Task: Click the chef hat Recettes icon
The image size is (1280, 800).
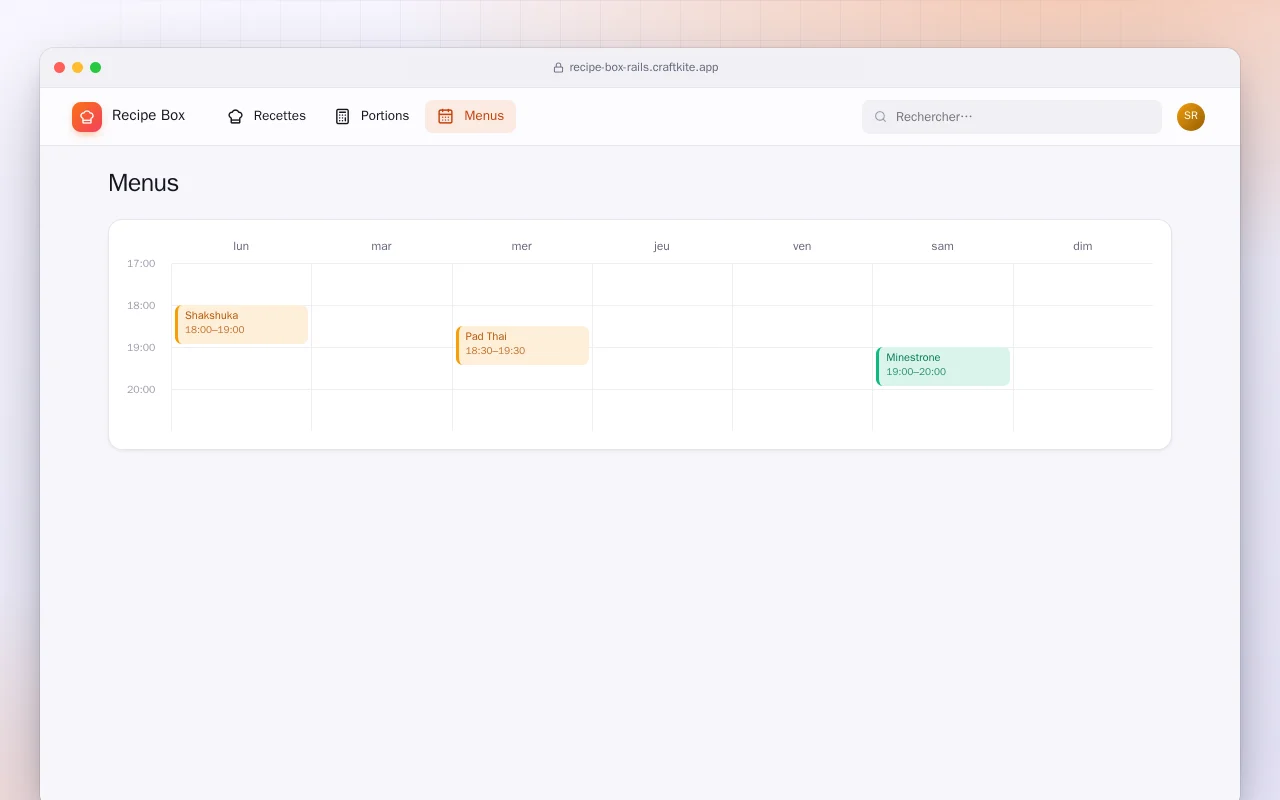Action: [x=235, y=116]
